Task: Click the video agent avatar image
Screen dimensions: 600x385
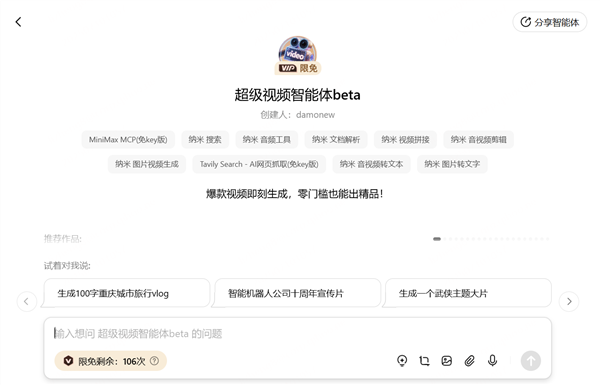Action: pos(297,50)
